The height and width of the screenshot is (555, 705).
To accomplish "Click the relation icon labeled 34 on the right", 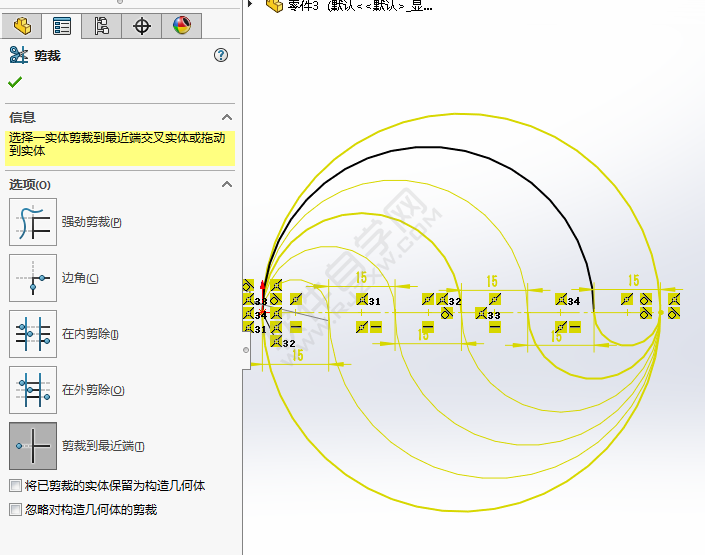I will [561, 299].
